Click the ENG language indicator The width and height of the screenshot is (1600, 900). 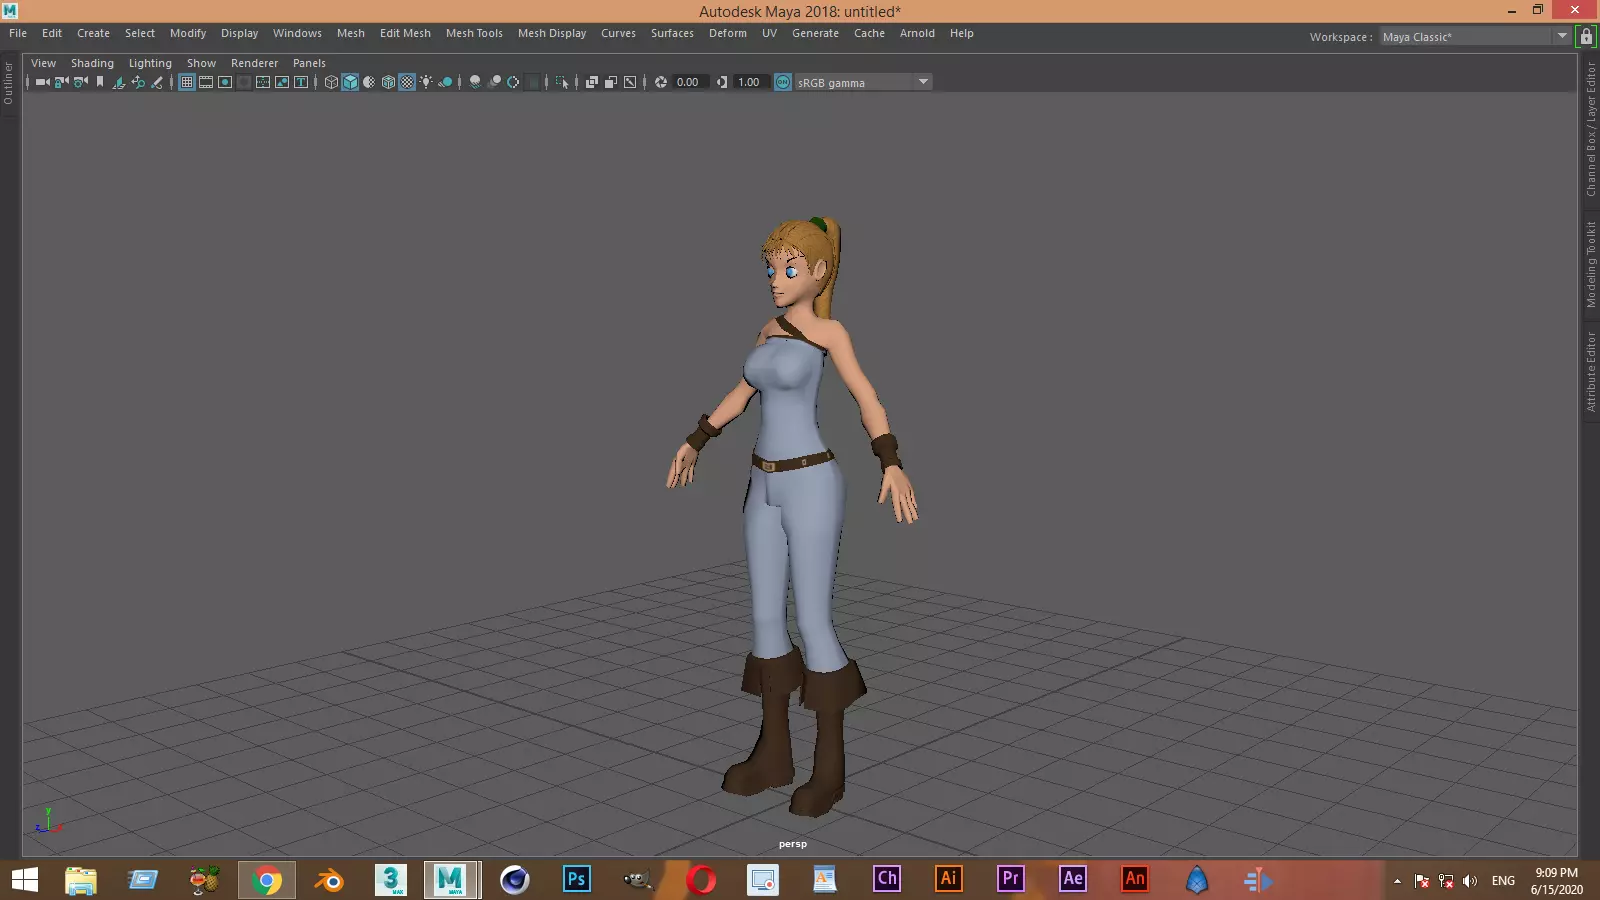1503,881
